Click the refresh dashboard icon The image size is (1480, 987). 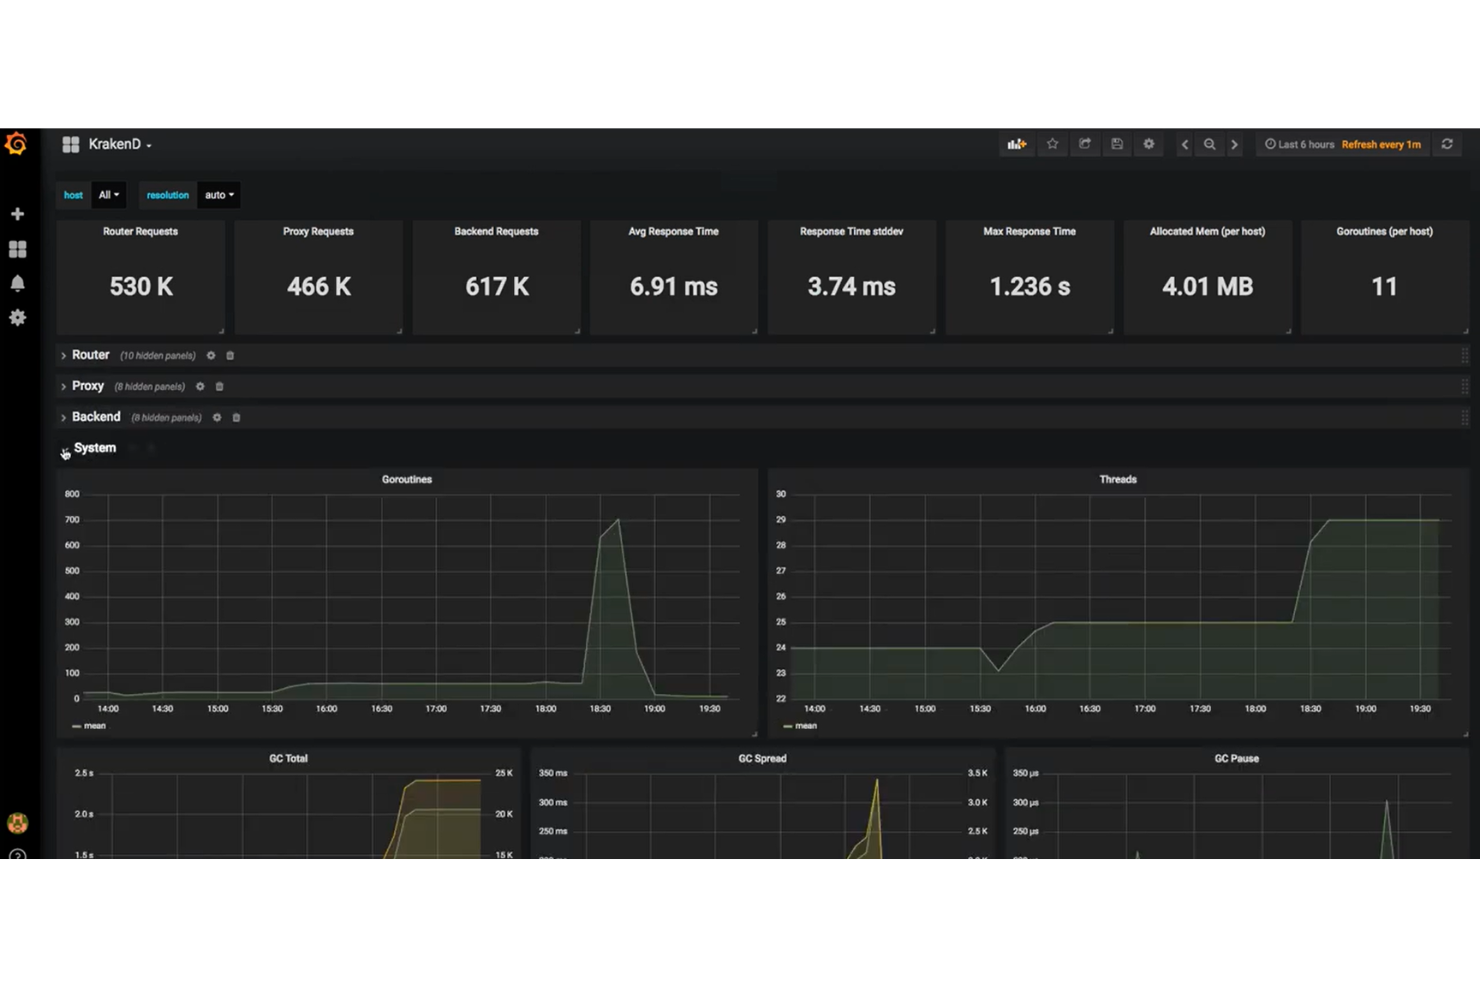point(1447,144)
